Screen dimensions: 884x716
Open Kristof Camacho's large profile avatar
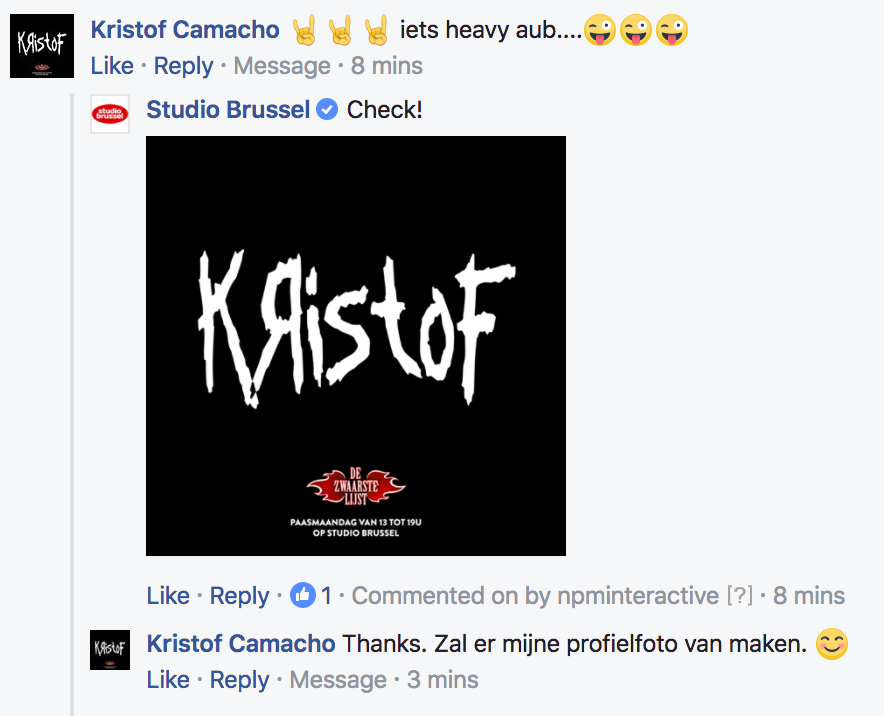(42, 46)
